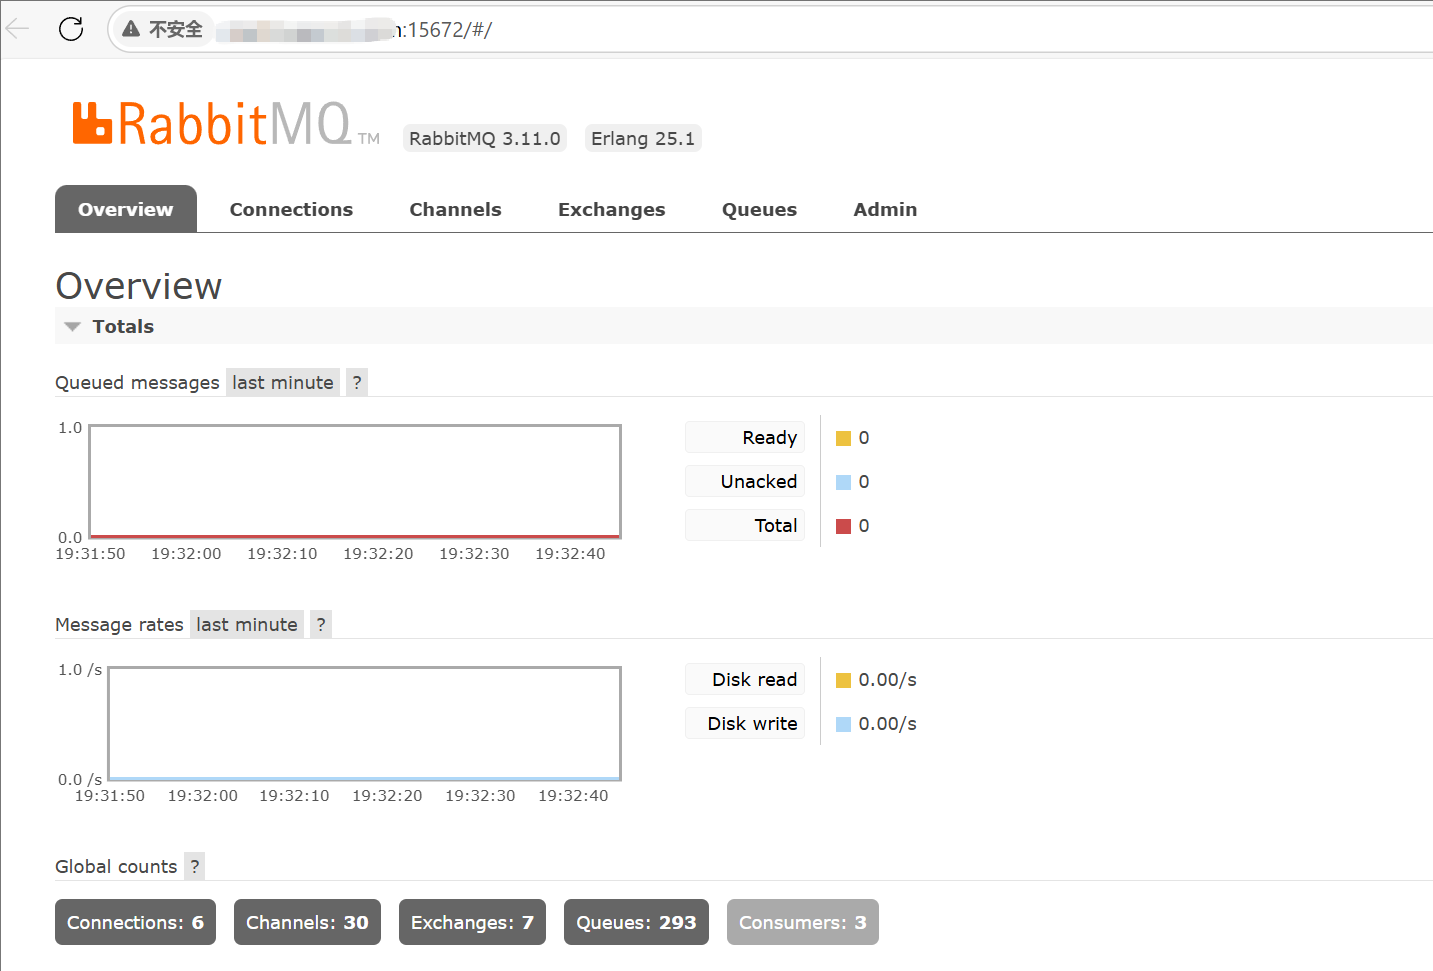Screen dimensions: 1433x971
Task: Click the Connections: 6 count button
Action: [x=135, y=922]
